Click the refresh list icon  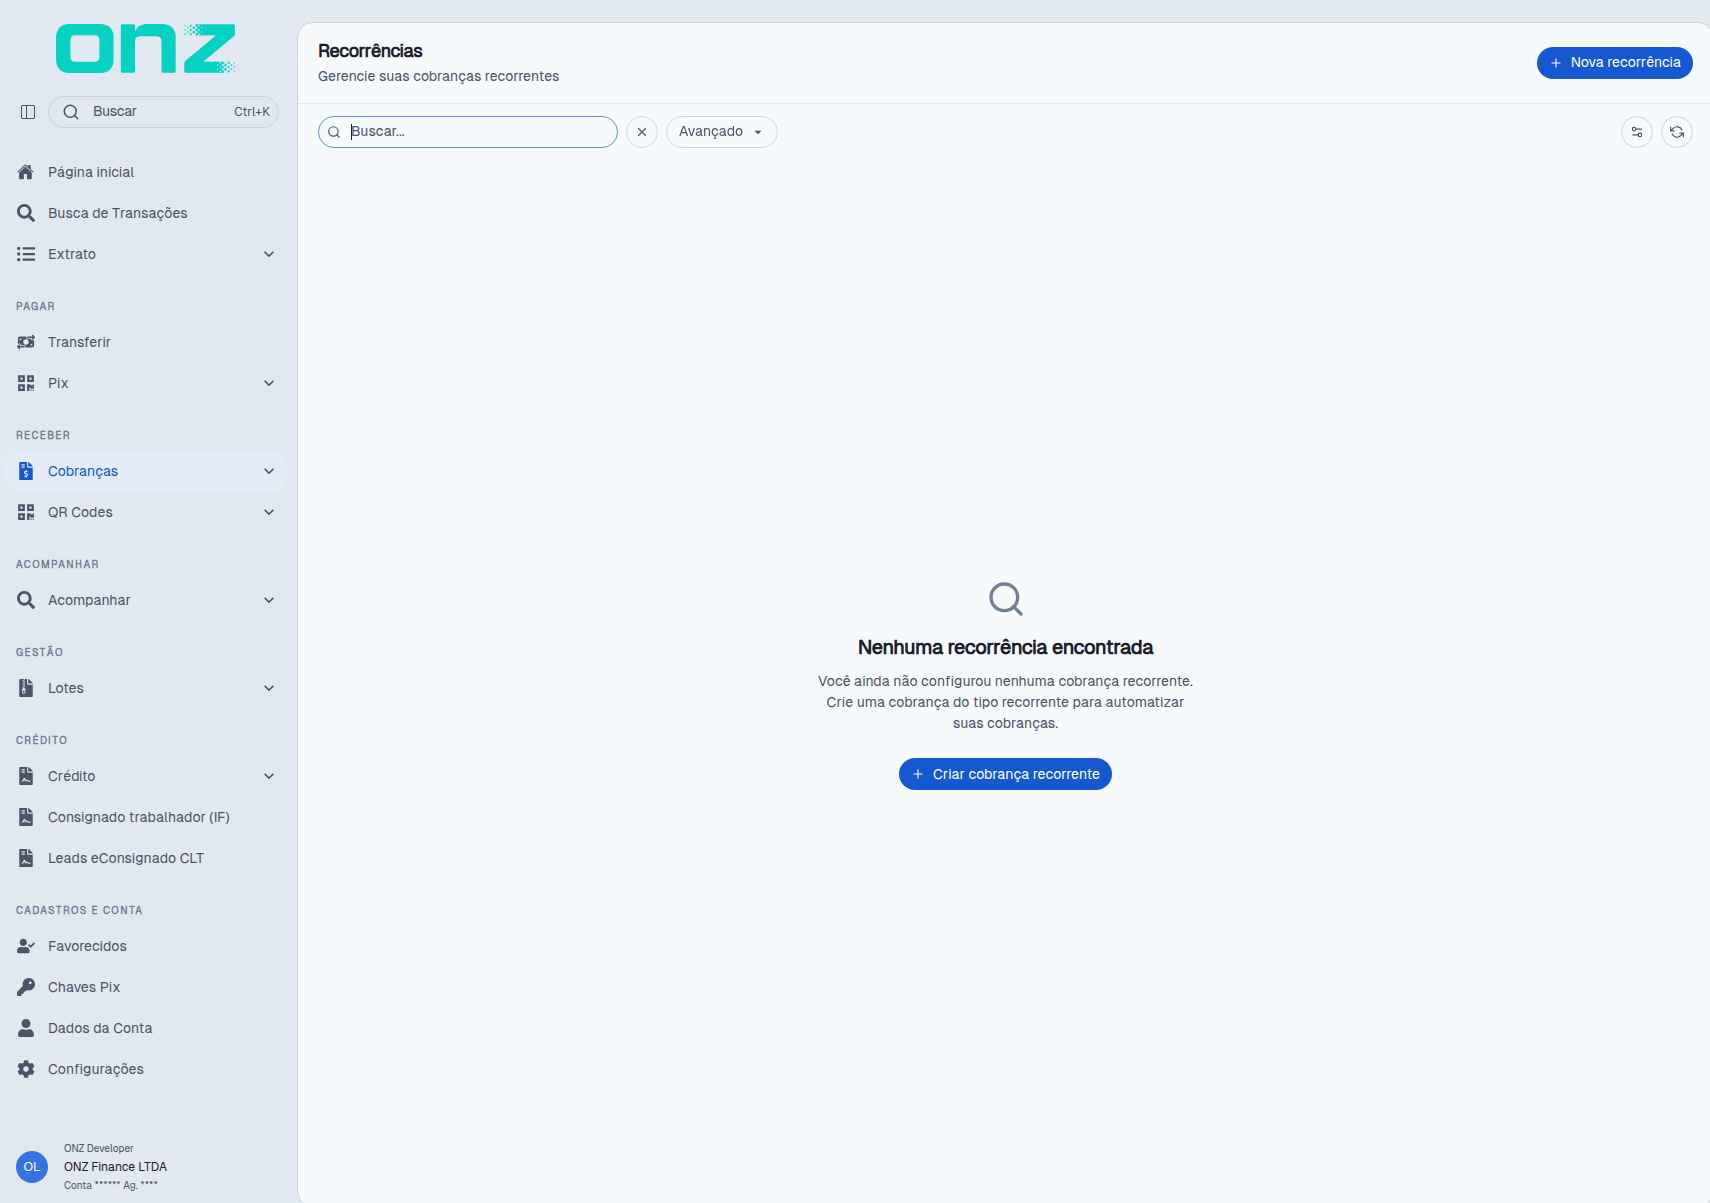[1677, 132]
